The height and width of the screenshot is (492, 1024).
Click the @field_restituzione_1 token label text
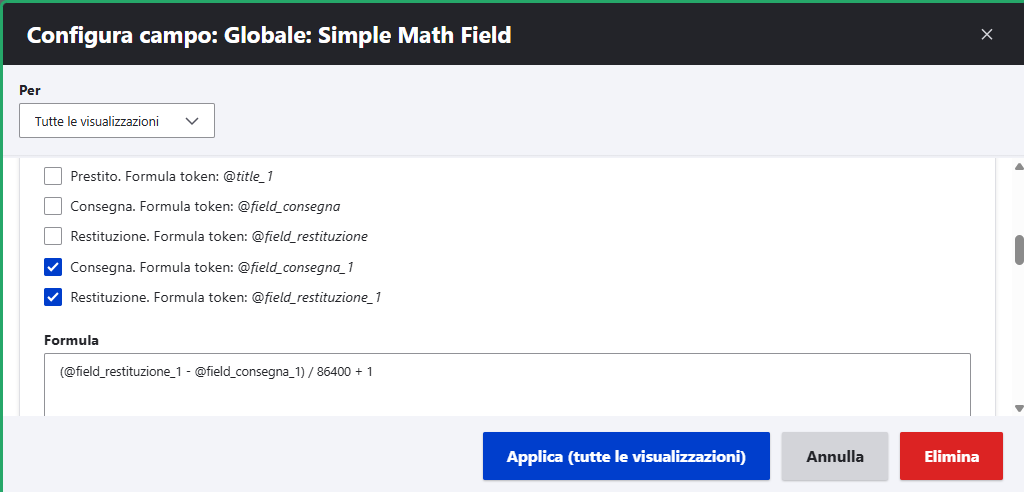tap(316, 297)
